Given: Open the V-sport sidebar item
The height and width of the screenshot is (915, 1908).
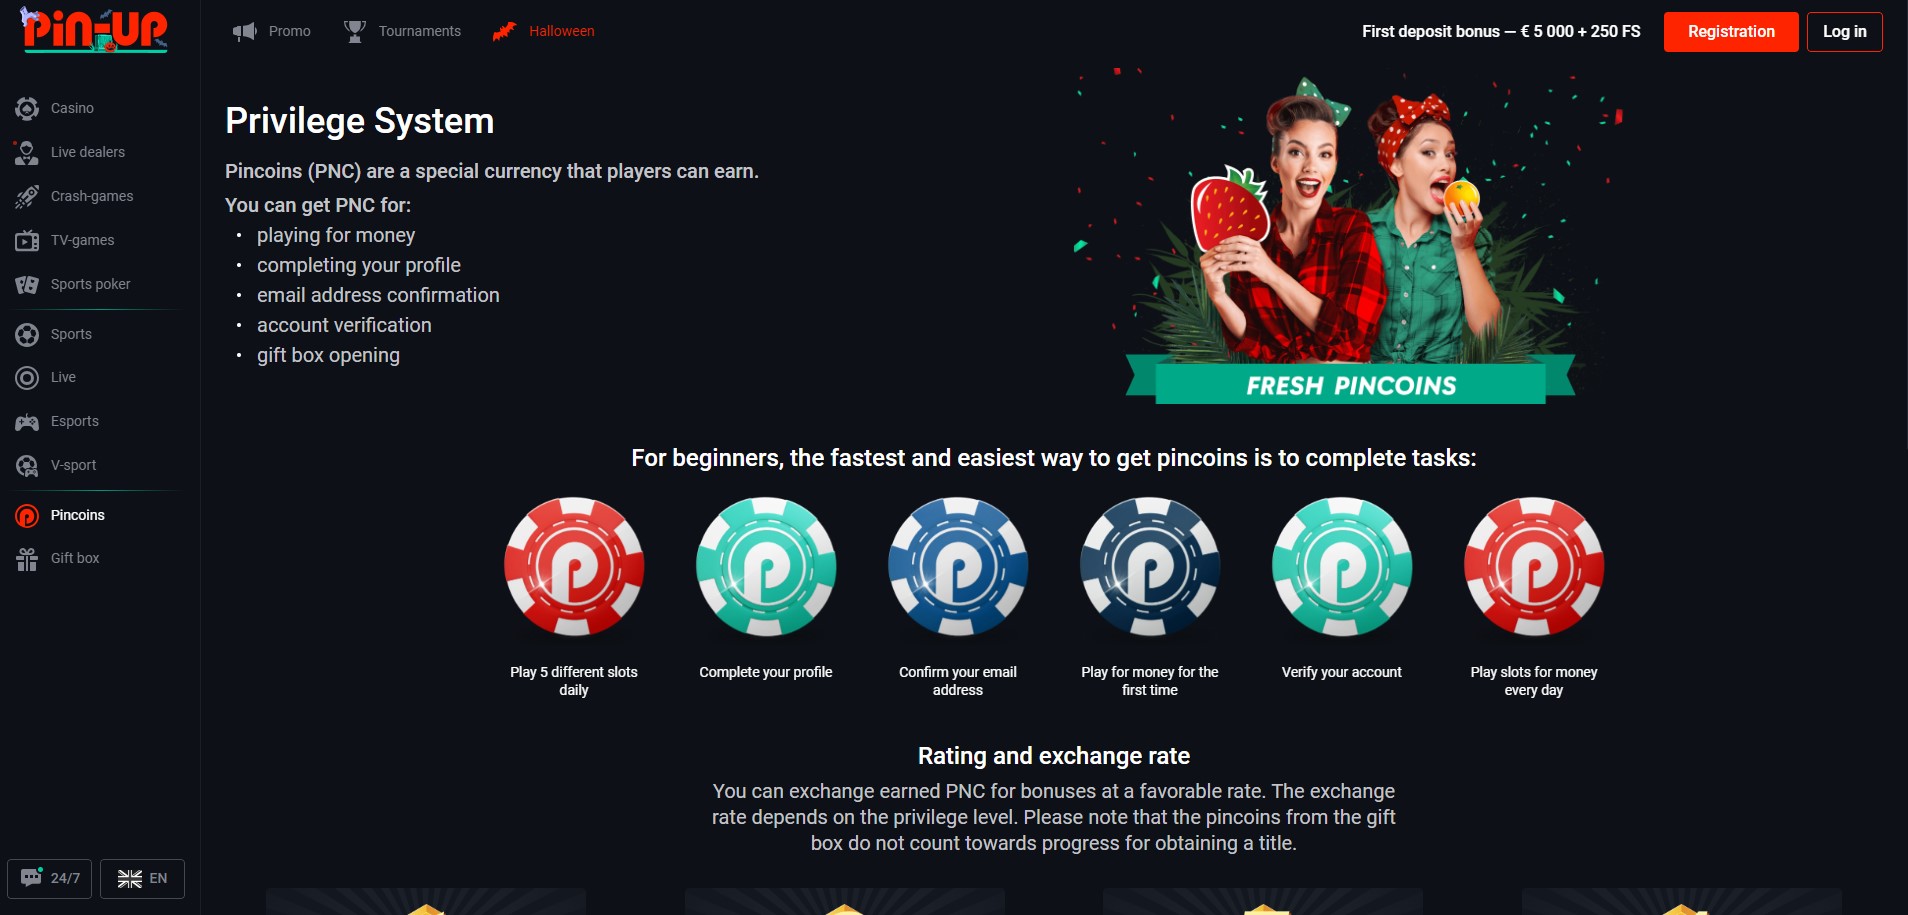Looking at the screenshot, I should pyautogui.click(x=56, y=465).
